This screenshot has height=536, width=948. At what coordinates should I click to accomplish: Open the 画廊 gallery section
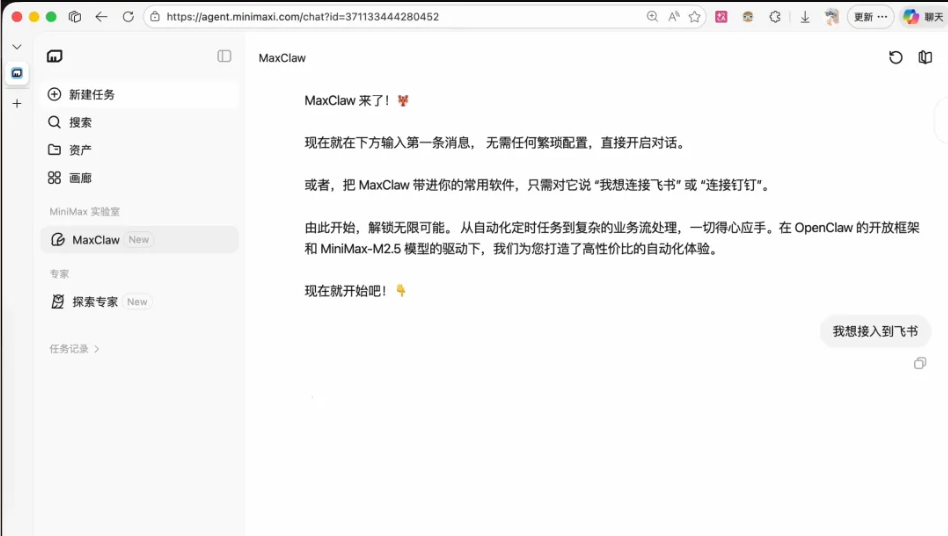tap(80, 178)
